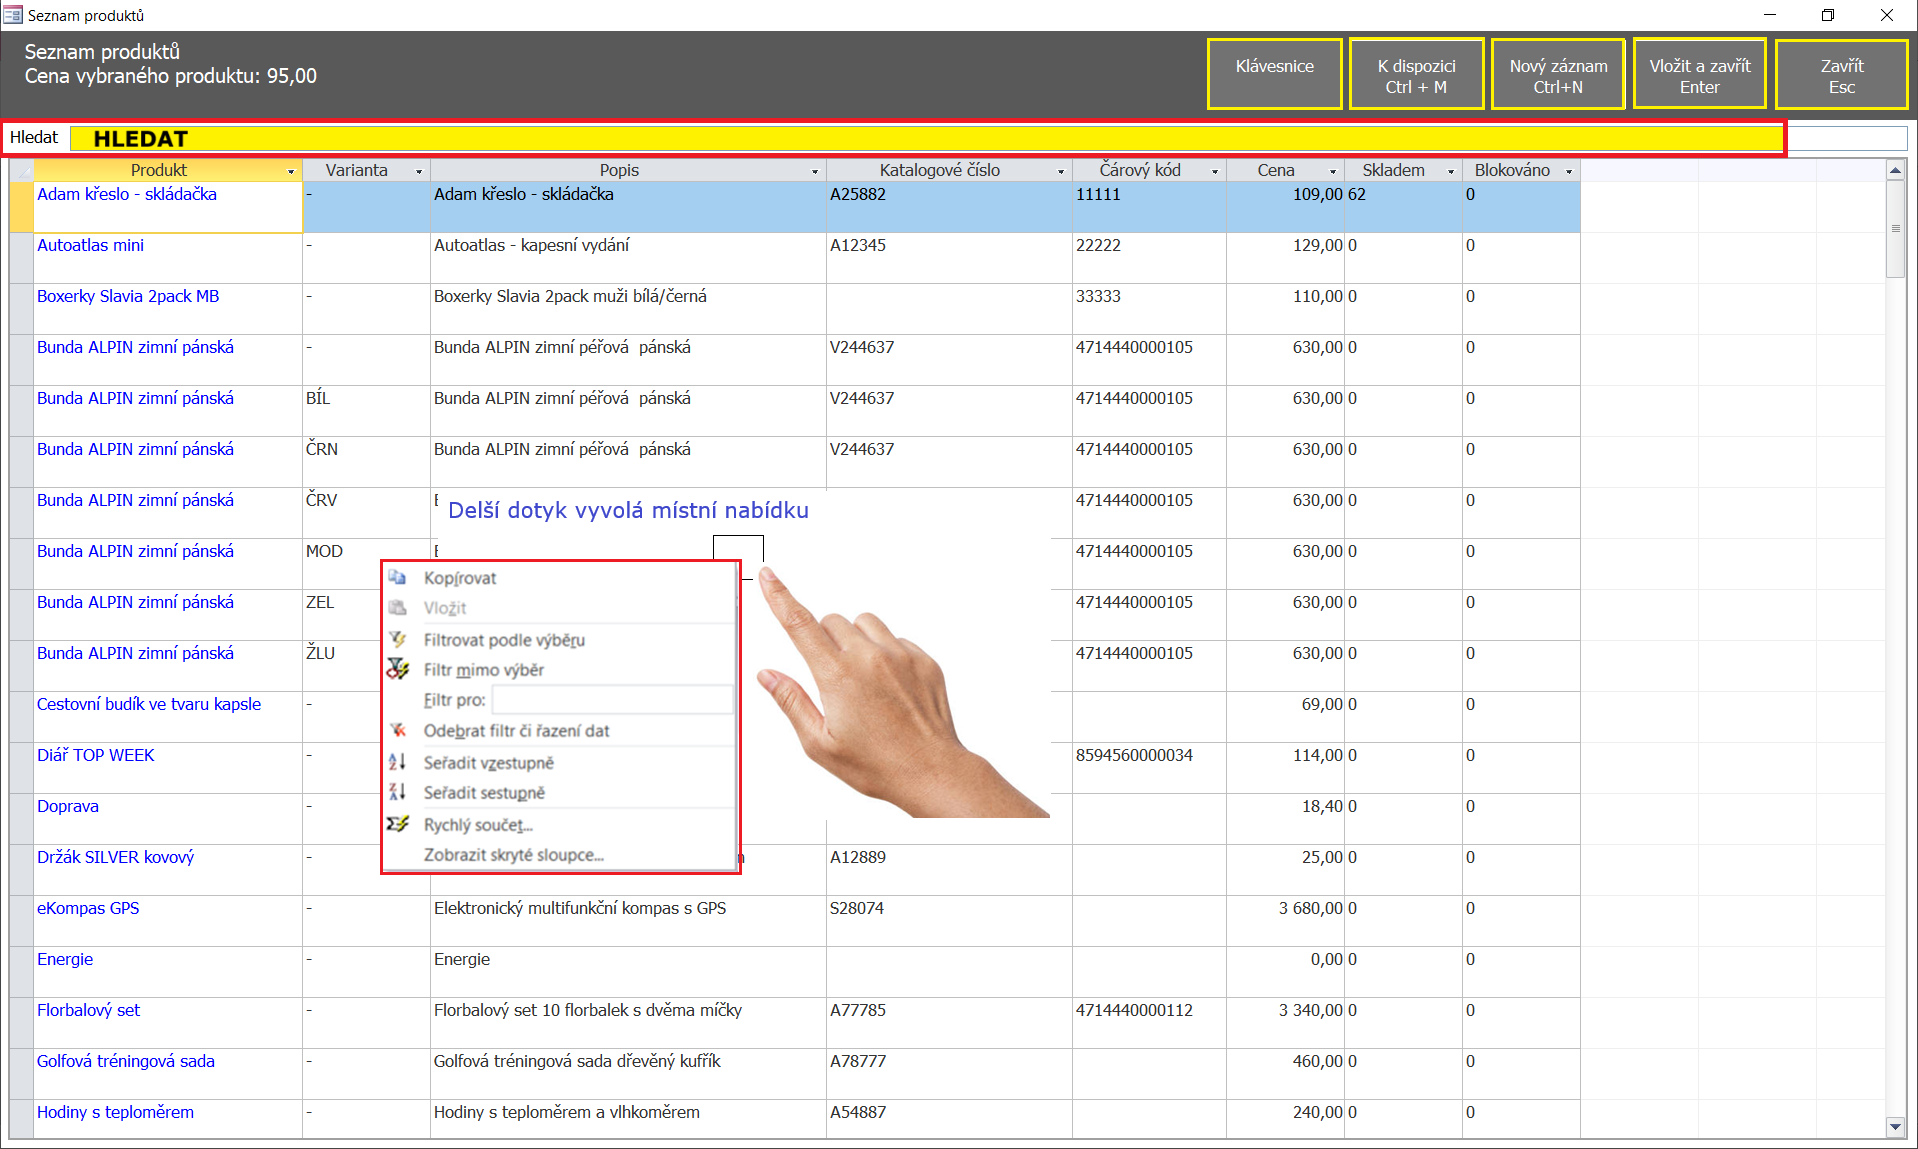This screenshot has width=1918, height=1149.
Task: Click the Filtrovat podle výběru funnel icon
Action: click(x=398, y=640)
